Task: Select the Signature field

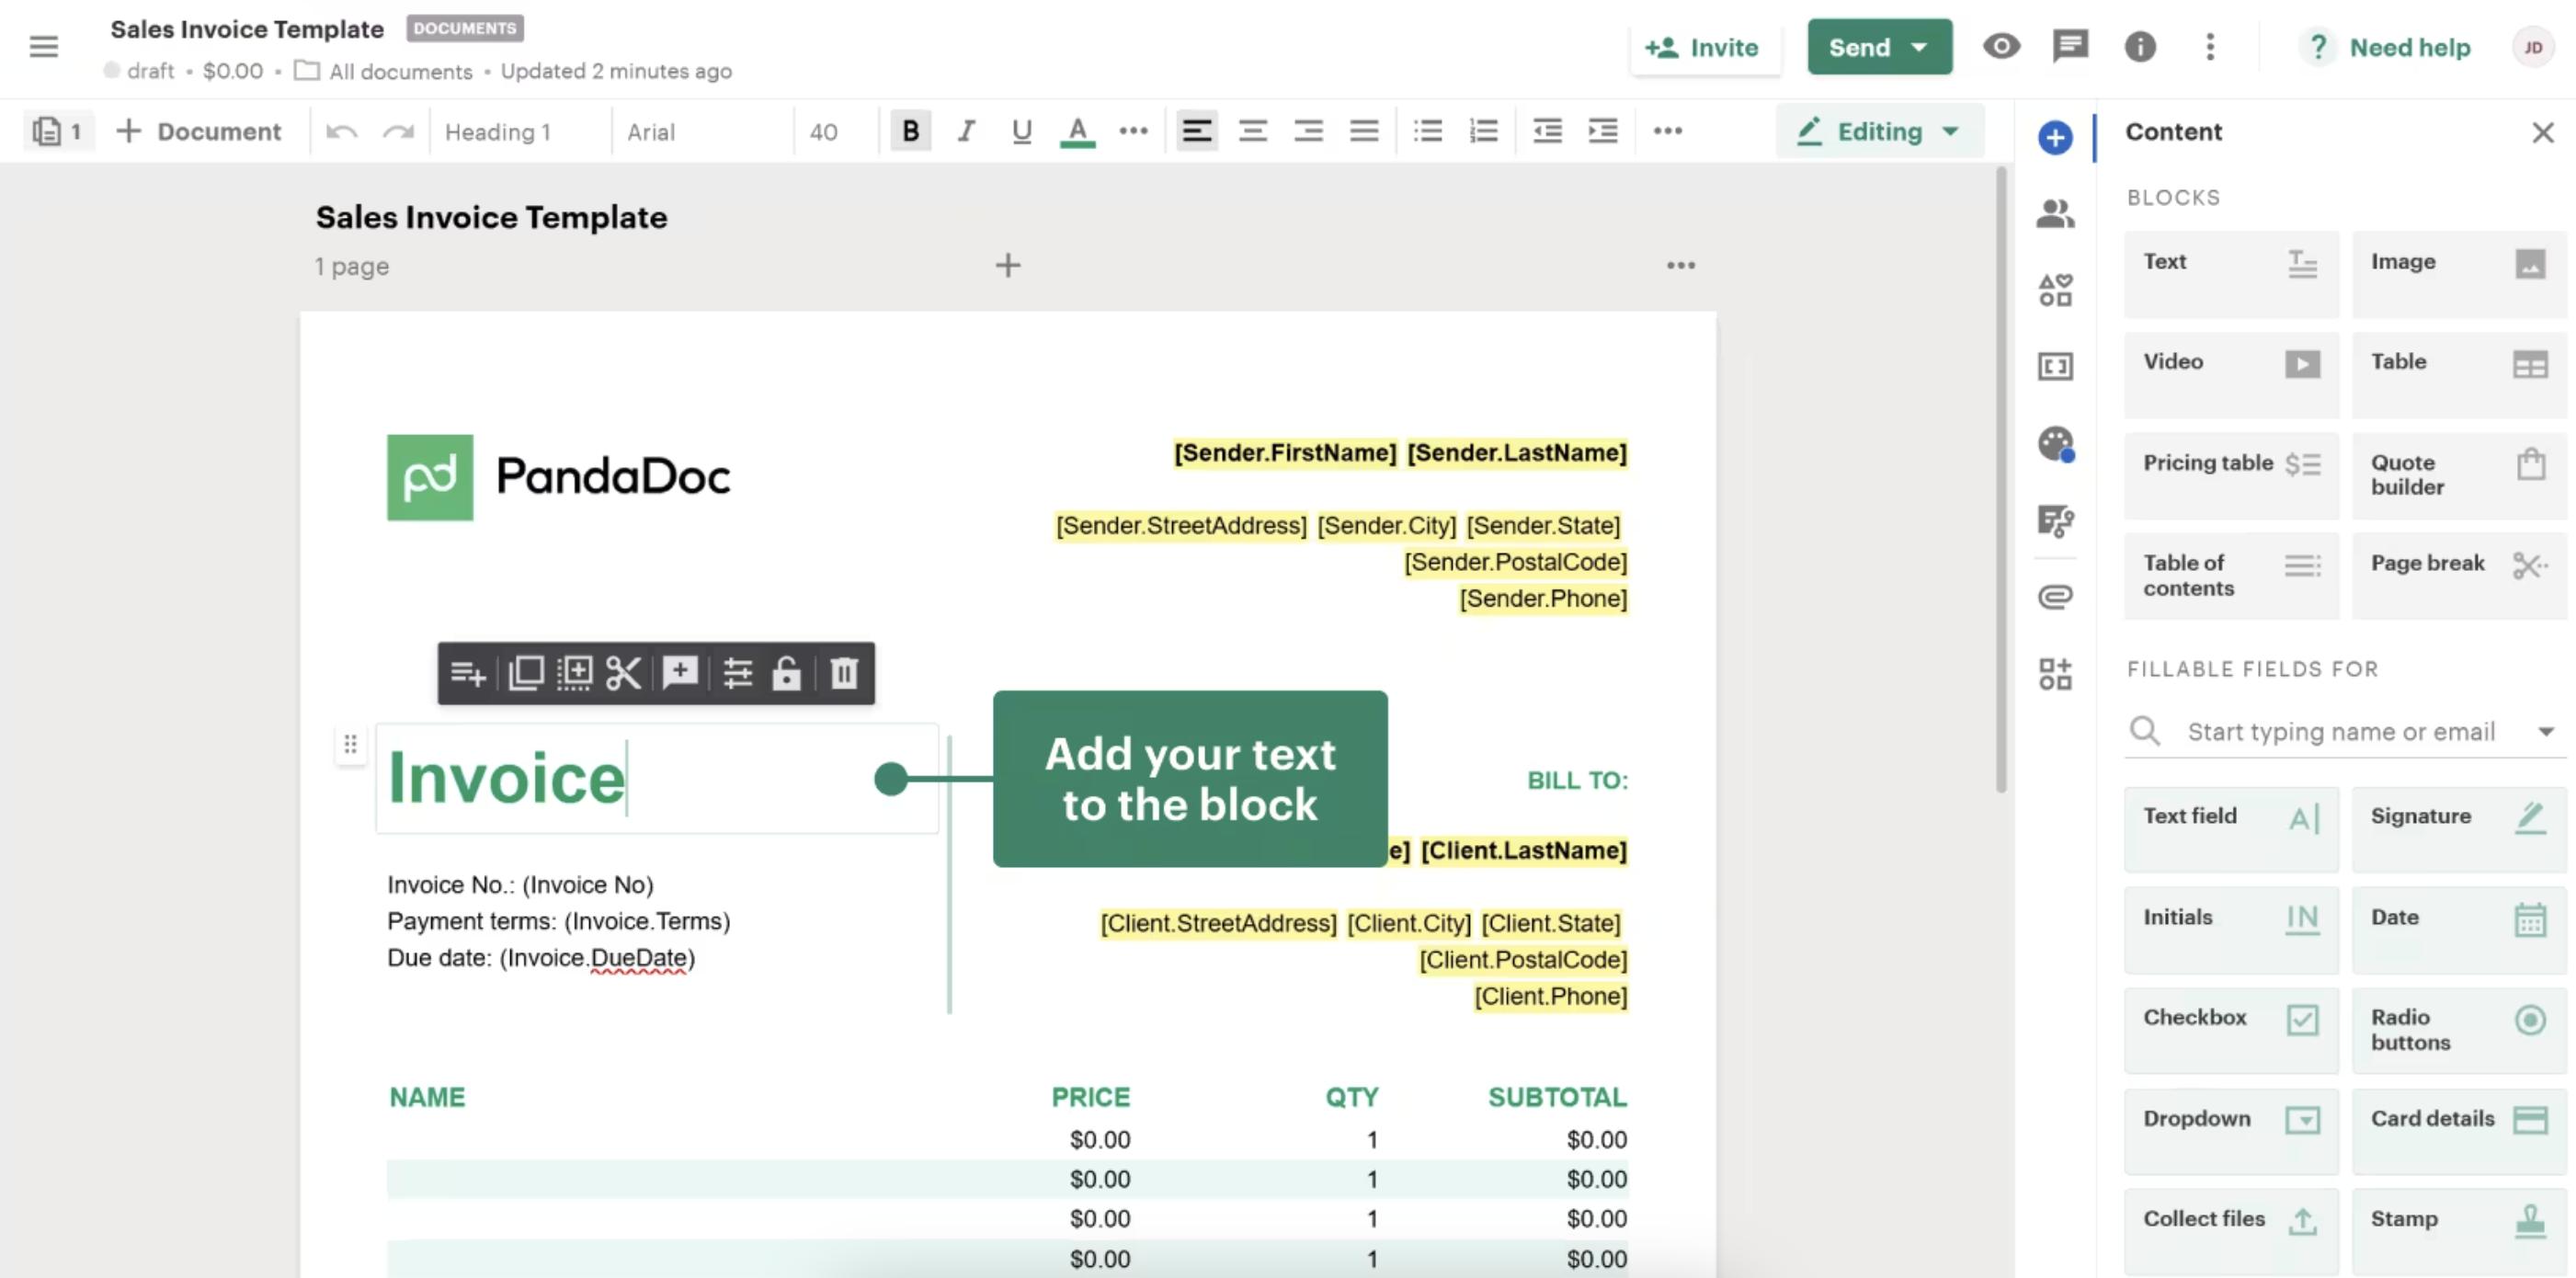Action: (2459, 829)
